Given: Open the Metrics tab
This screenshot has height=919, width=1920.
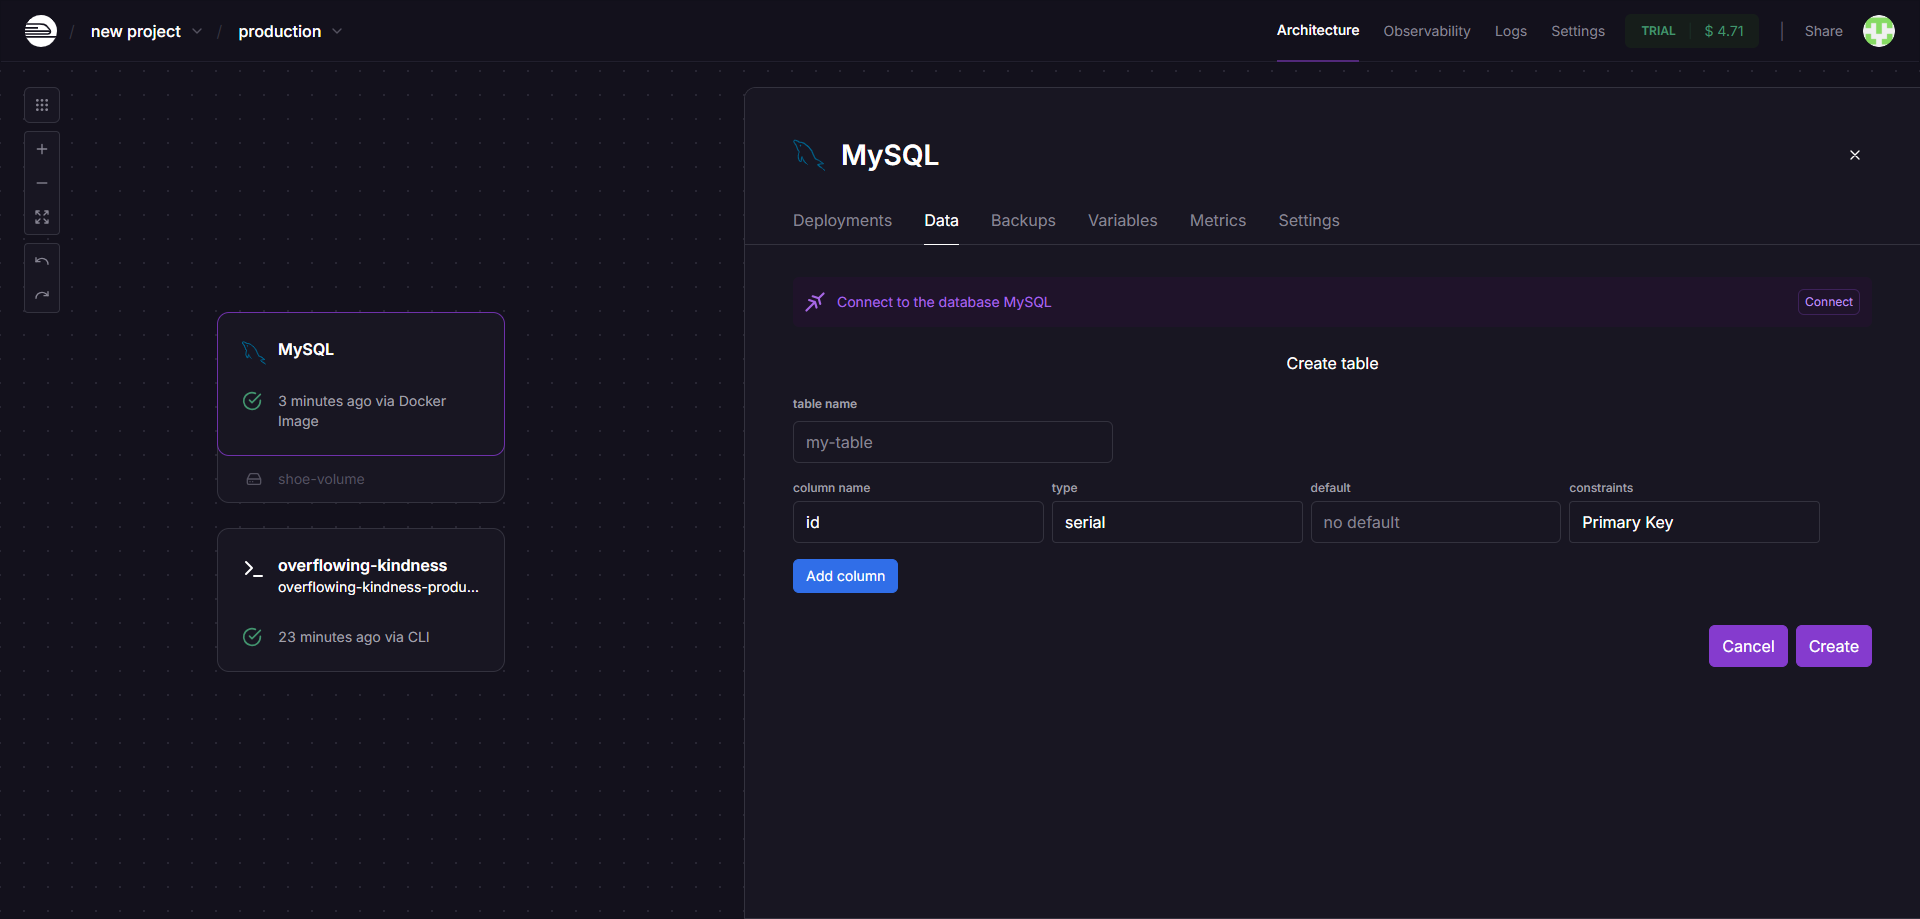Looking at the screenshot, I should [x=1218, y=220].
